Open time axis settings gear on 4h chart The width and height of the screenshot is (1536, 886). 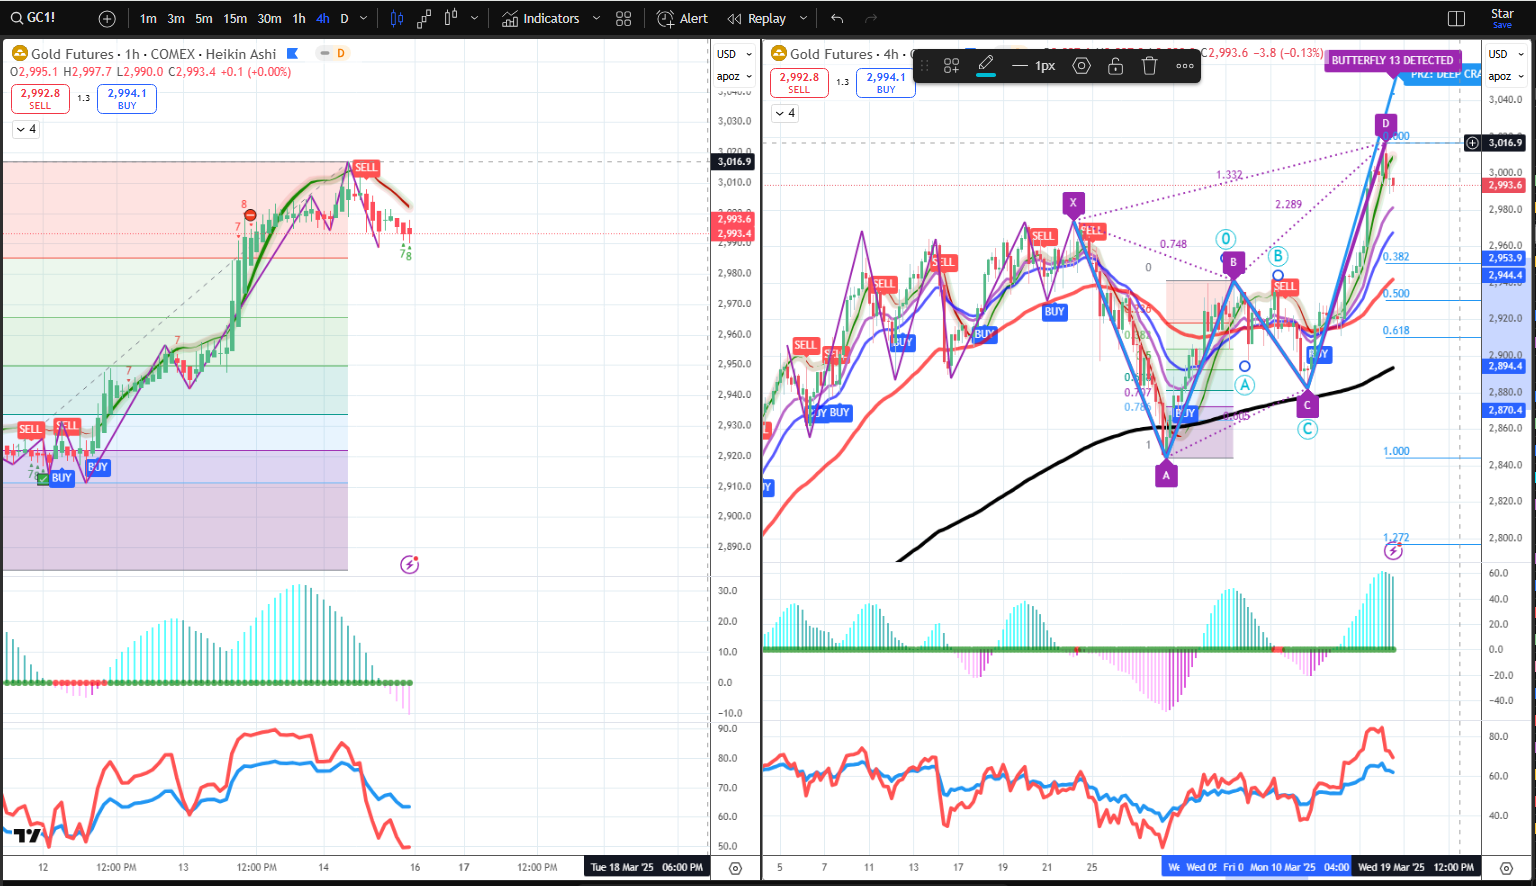(1507, 868)
